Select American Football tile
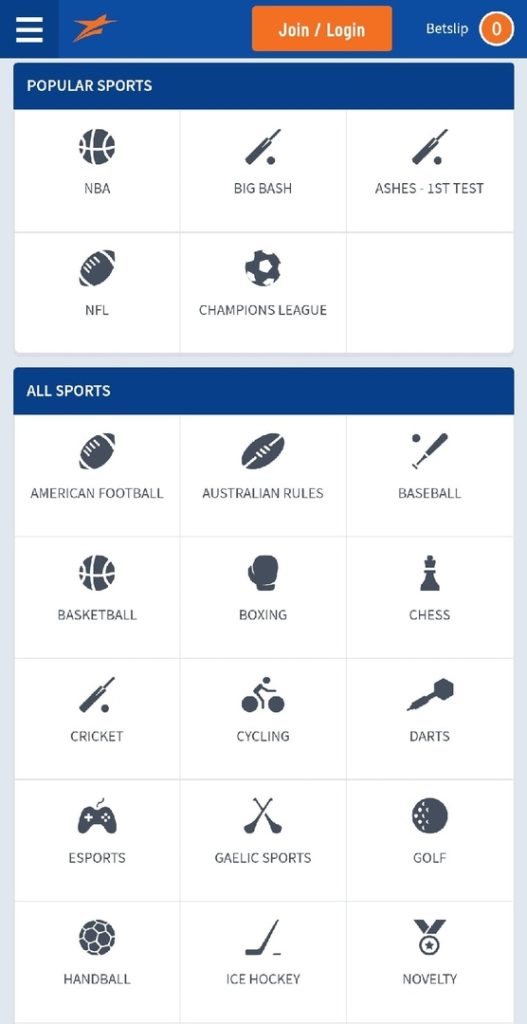This screenshot has height=1024, width=527. [97, 476]
